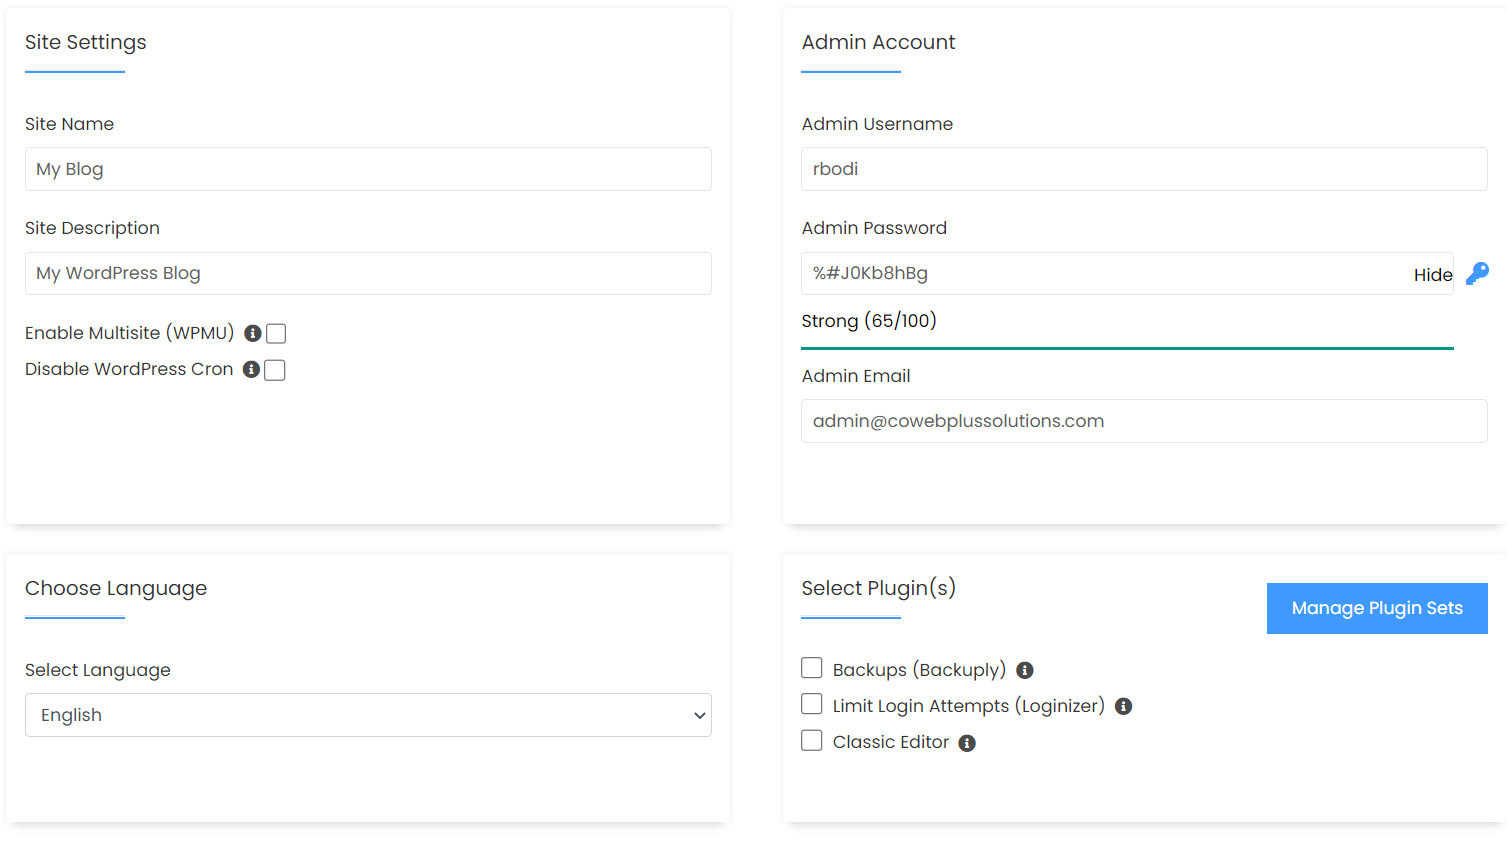1507x845 pixels.
Task: Tick the Disable WordPress Cron checkbox
Action: [x=275, y=370]
